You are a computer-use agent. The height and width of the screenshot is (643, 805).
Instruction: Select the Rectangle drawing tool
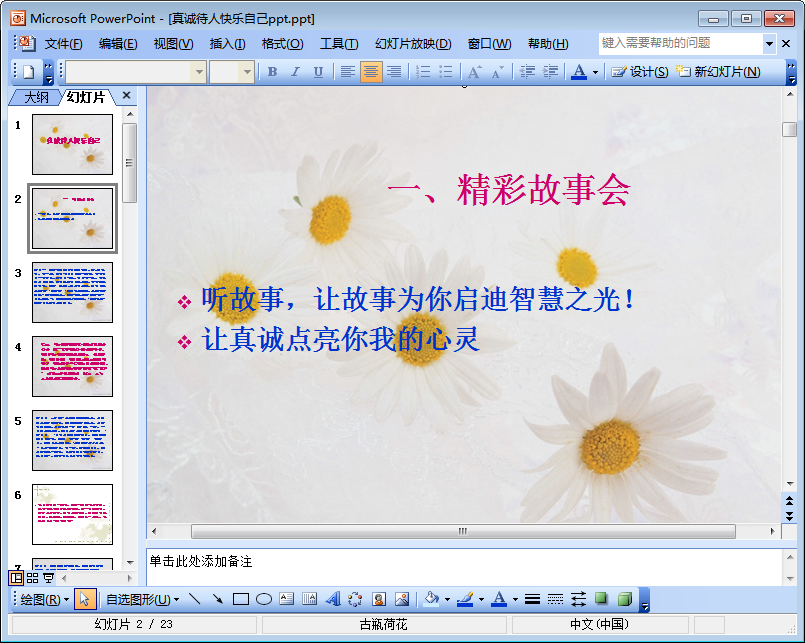[x=241, y=599]
